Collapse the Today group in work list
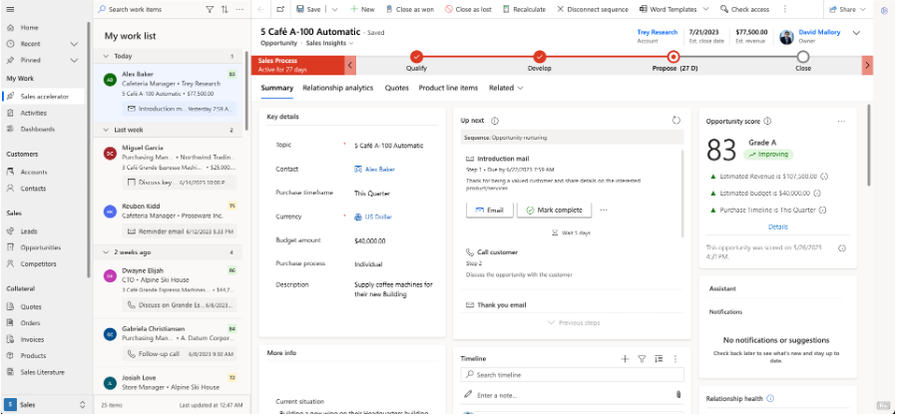 105,56
